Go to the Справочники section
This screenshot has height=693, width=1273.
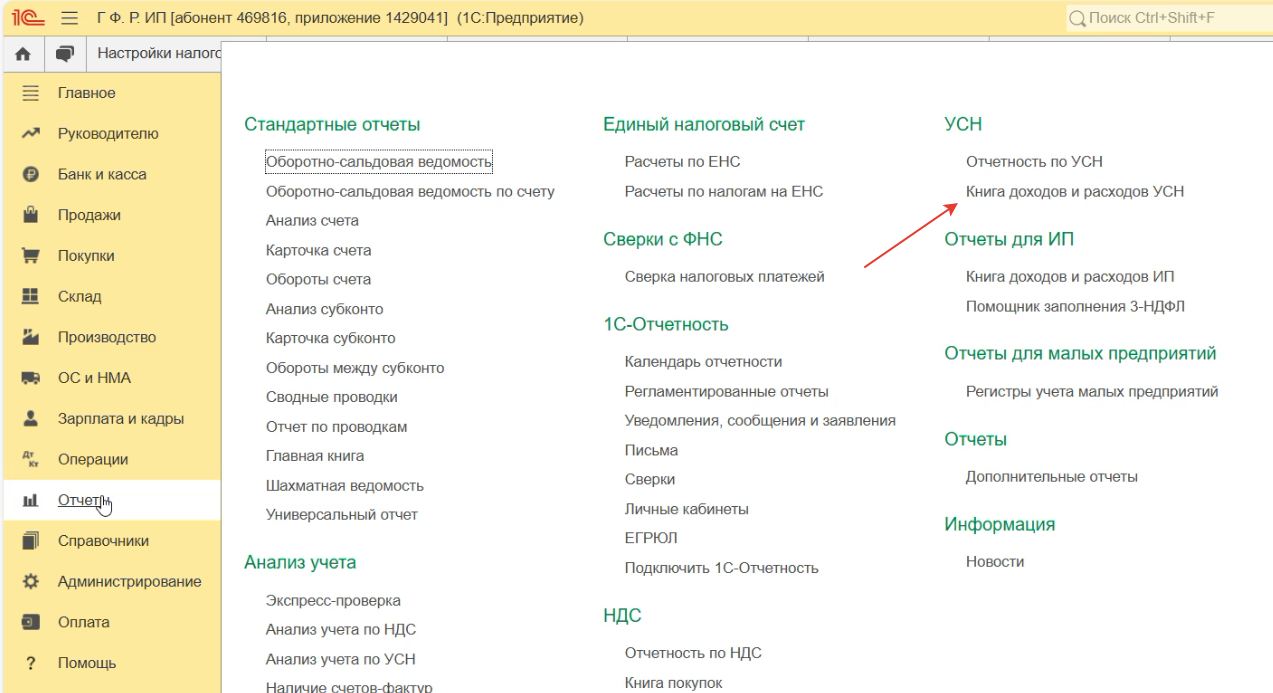[103, 541]
